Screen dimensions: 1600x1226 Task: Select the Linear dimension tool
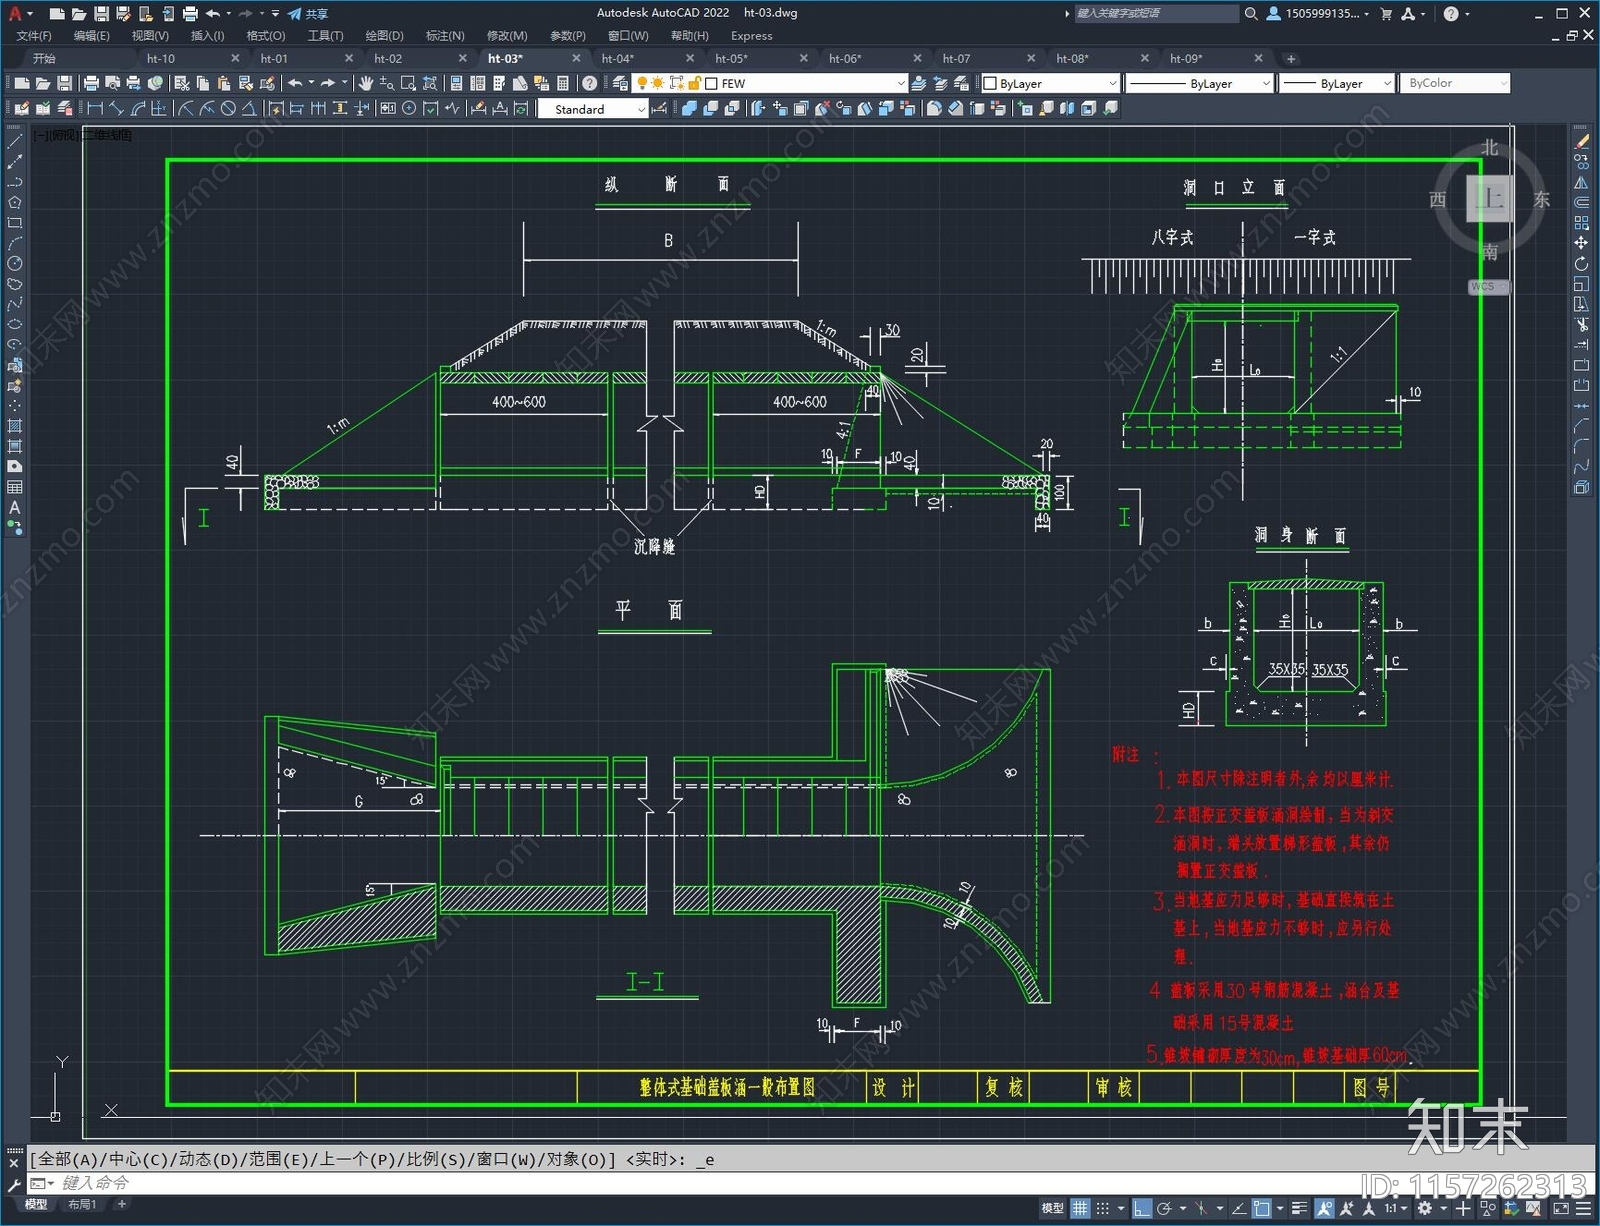coord(96,109)
